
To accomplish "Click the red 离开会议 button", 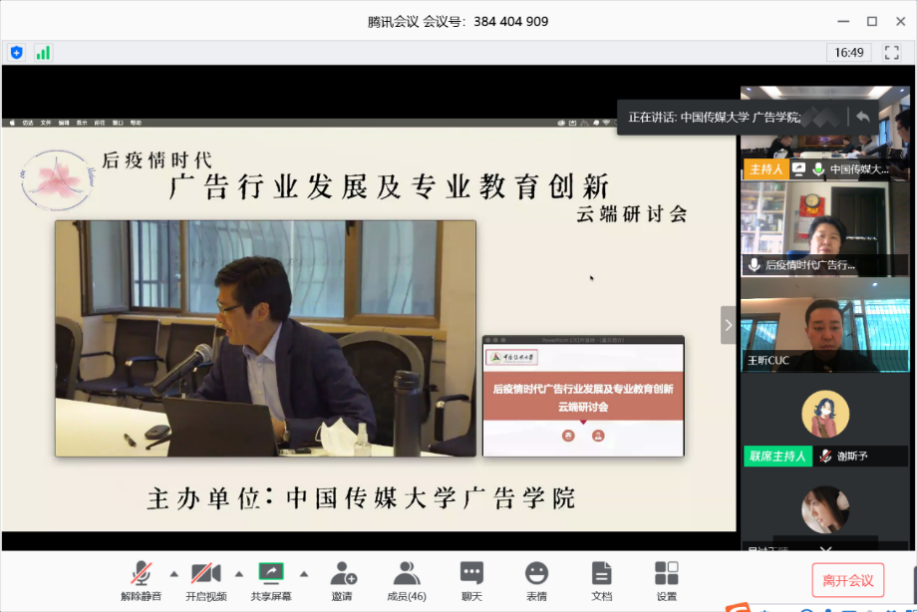I will tap(847, 580).
